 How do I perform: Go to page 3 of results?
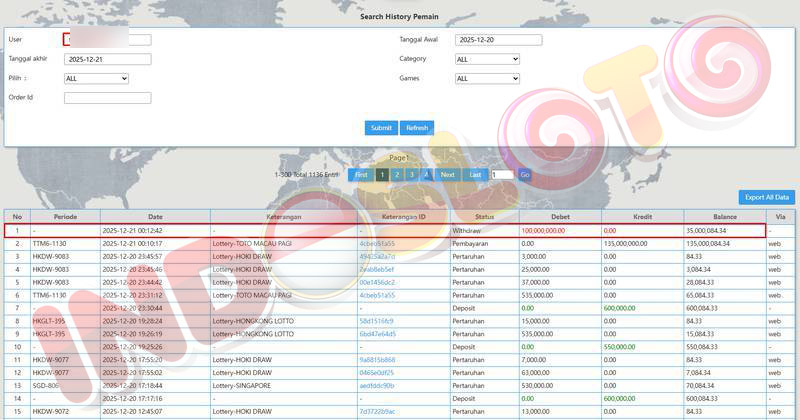point(412,174)
